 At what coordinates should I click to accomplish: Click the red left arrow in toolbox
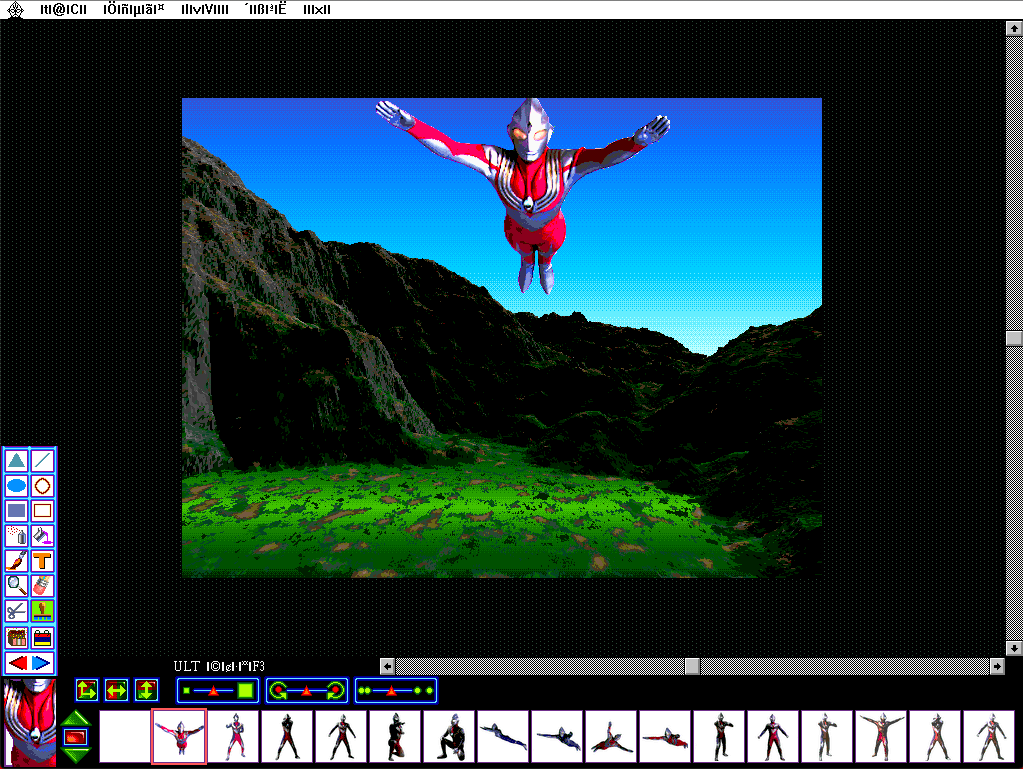(18, 663)
